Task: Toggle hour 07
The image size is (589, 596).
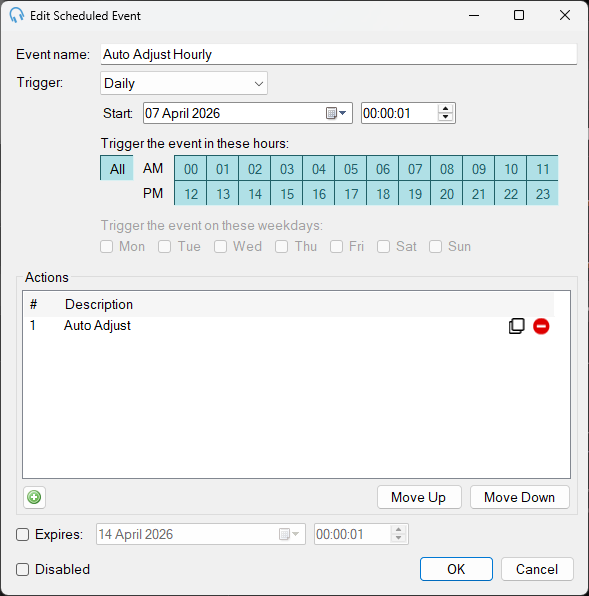Action: [x=415, y=168]
